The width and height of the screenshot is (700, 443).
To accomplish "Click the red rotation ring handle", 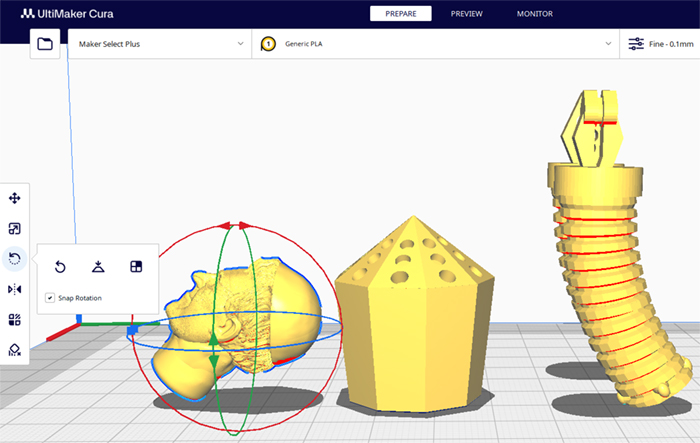I will (235, 226).
